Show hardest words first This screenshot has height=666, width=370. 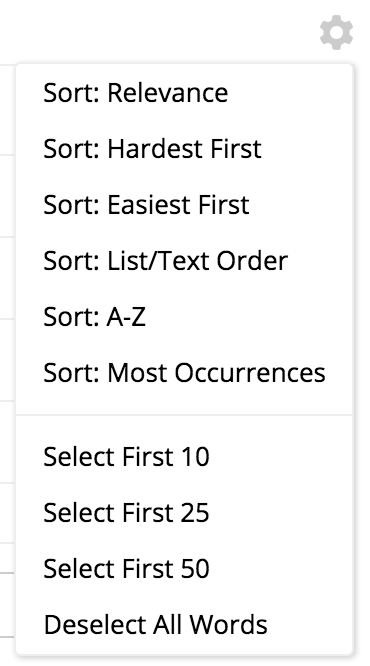pyautogui.click(x=184, y=149)
